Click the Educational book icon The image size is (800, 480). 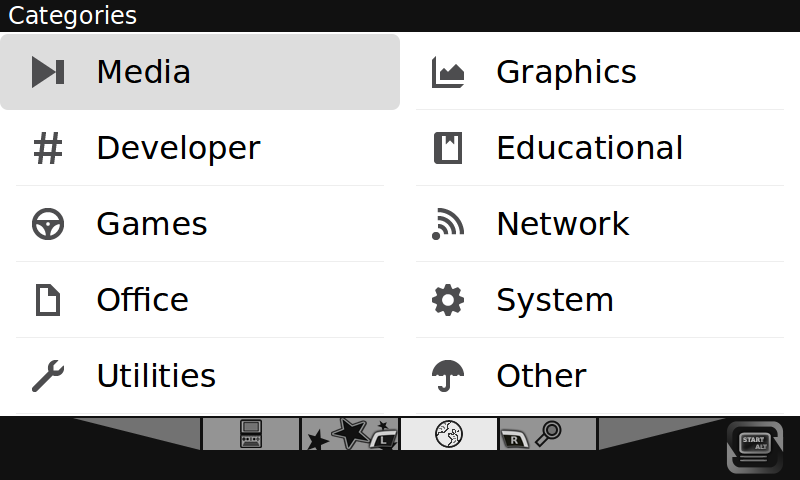(448, 148)
